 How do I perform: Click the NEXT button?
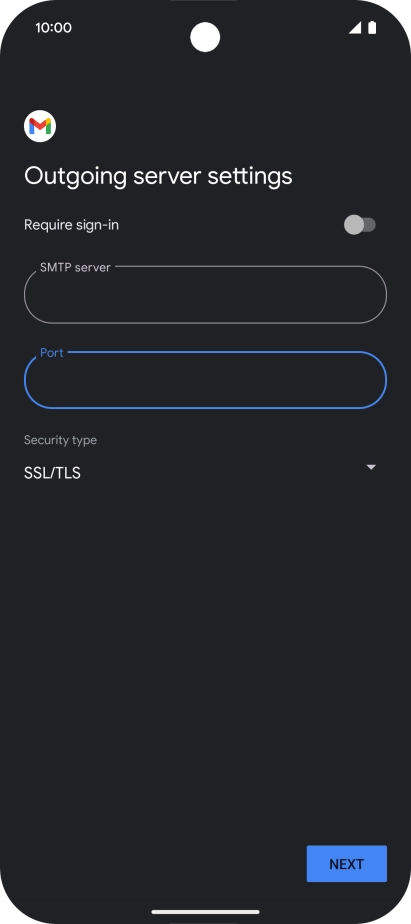(x=347, y=864)
